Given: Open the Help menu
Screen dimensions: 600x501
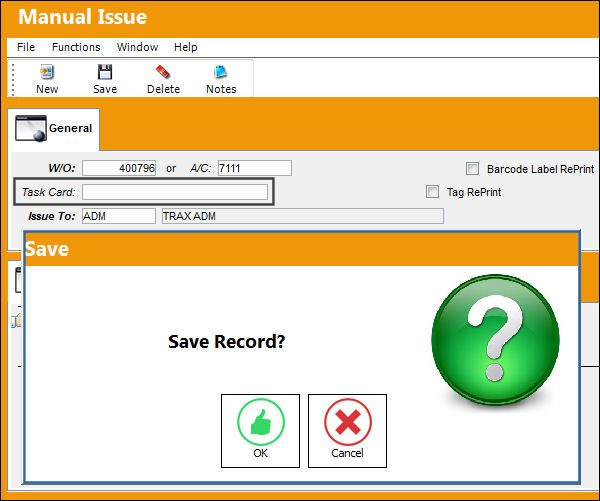Looking at the screenshot, I should (186, 47).
